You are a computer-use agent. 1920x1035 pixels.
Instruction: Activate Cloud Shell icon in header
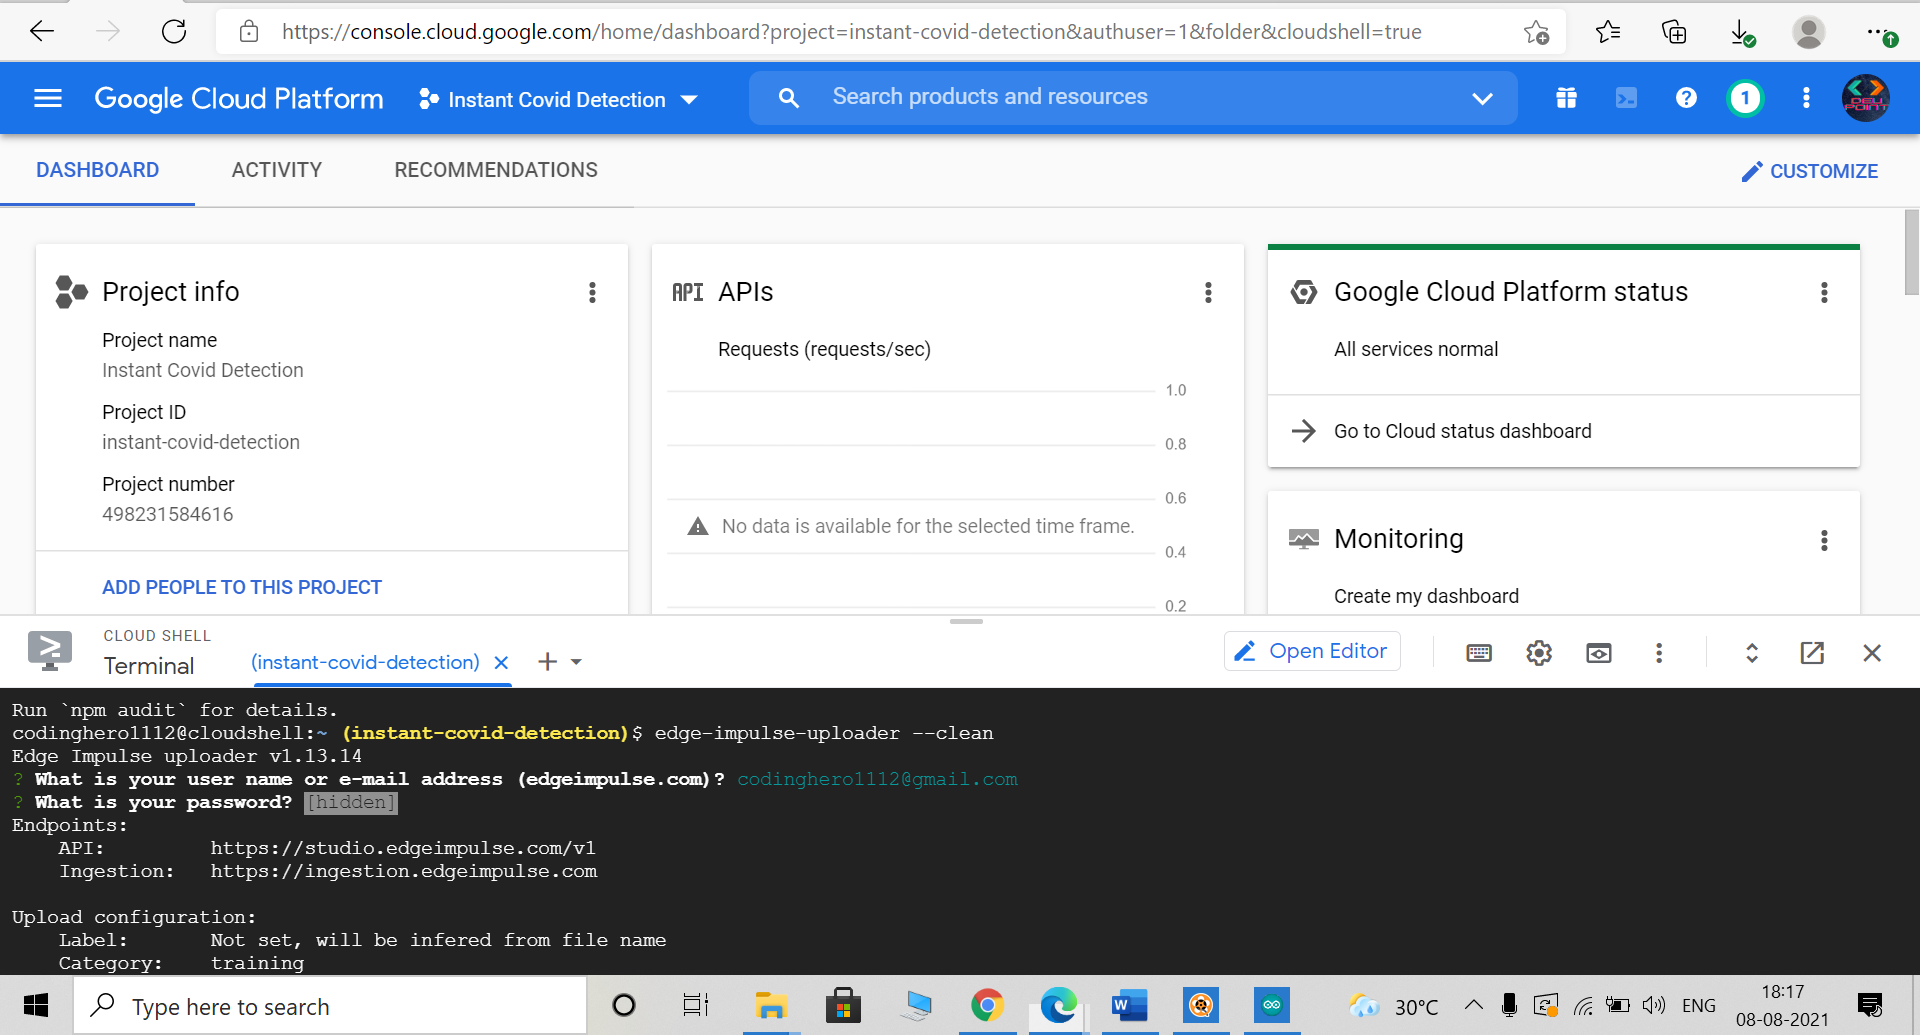click(x=1626, y=98)
